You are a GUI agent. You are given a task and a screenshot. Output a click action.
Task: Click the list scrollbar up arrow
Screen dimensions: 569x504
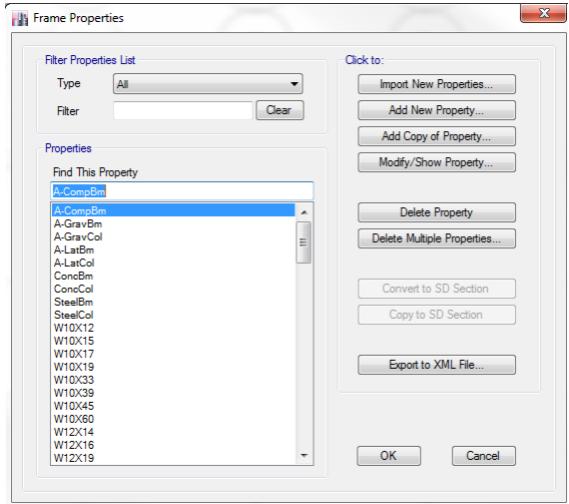(304, 212)
